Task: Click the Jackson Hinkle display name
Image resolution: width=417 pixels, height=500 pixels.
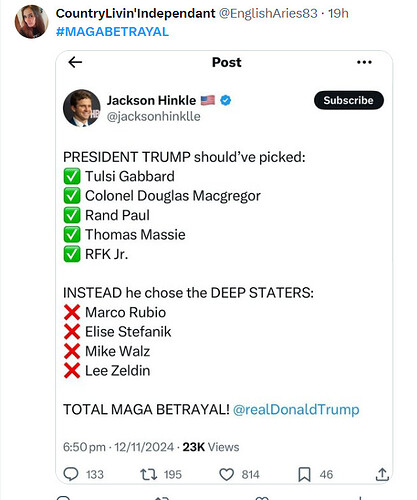Action: click(x=151, y=100)
